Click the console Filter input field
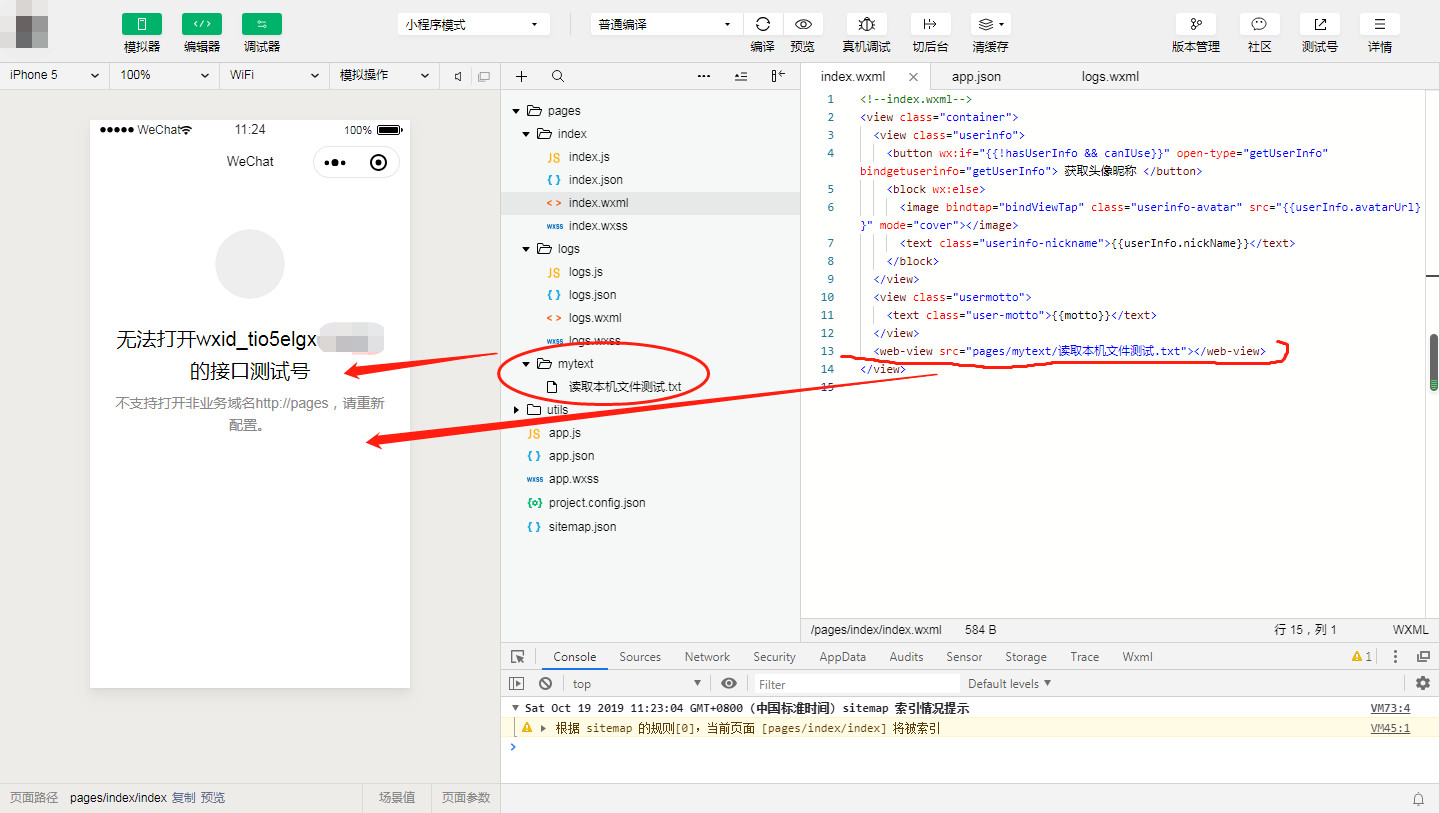1440x813 pixels. coord(855,684)
